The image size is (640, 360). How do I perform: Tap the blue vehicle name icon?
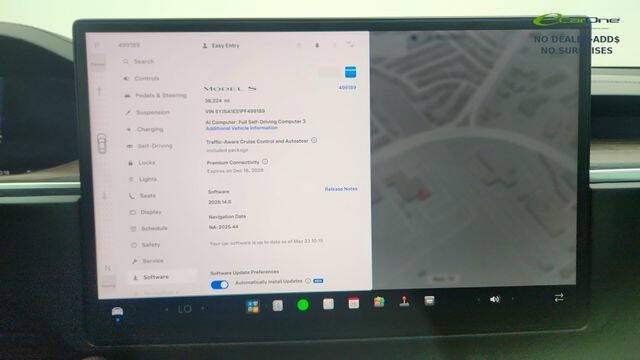click(350, 72)
